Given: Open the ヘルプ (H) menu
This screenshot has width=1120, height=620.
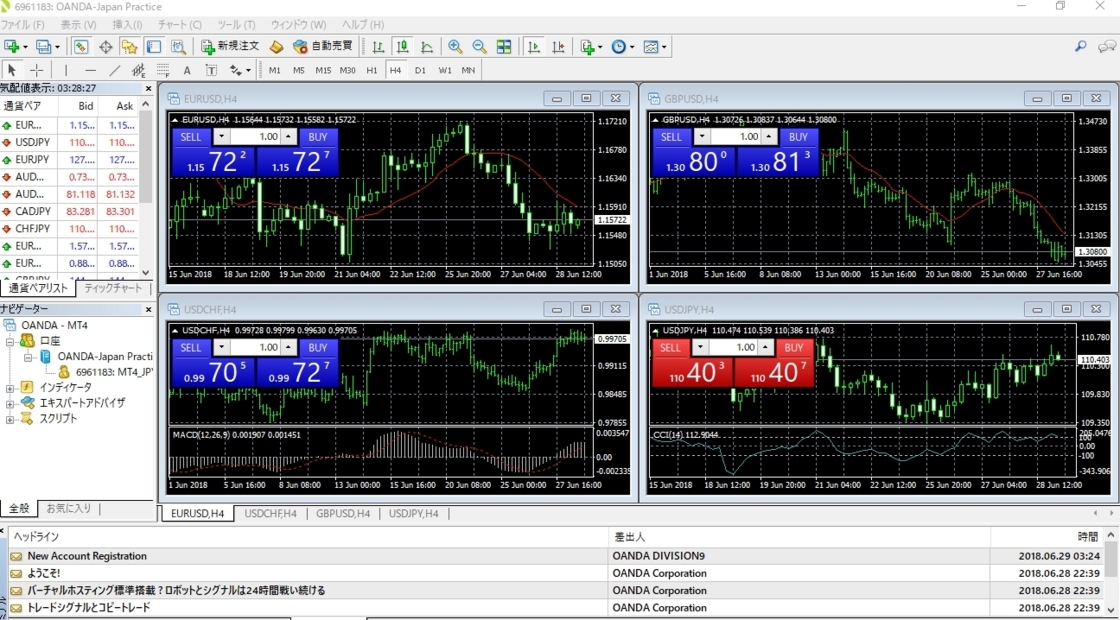Looking at the screenshot, I should click(363, 24).
